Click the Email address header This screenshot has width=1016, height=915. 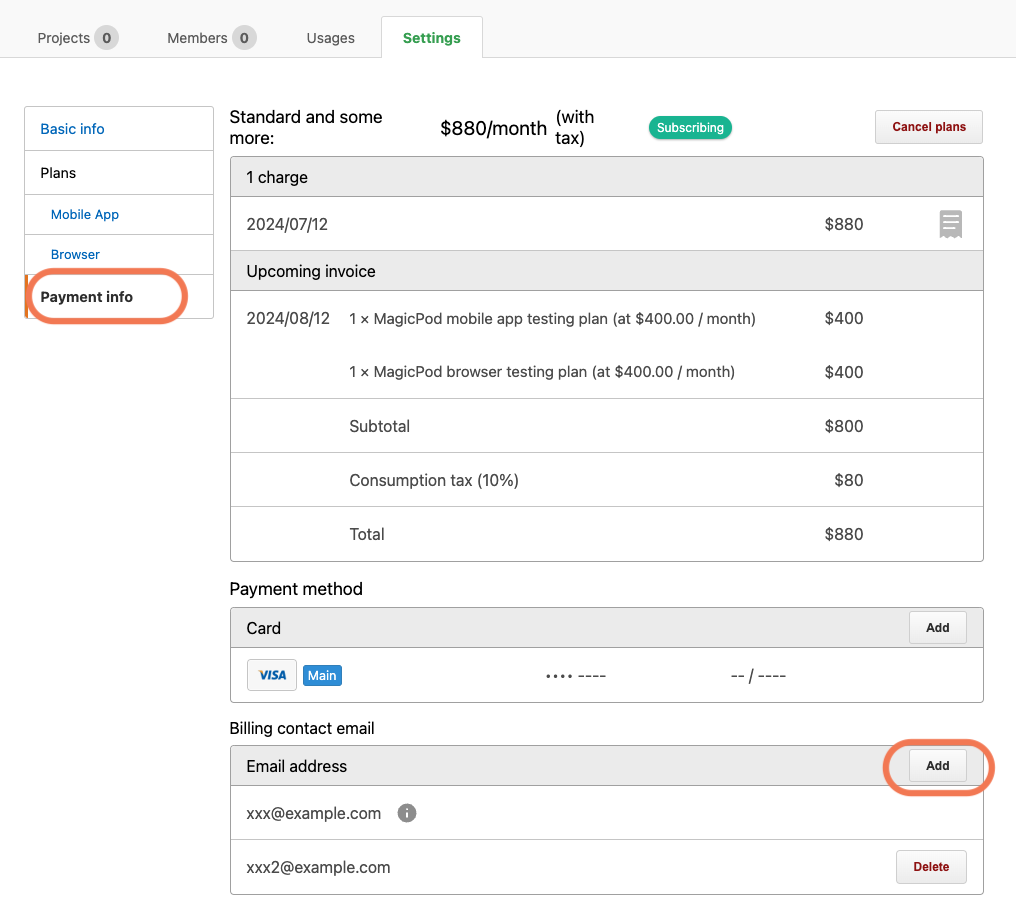[x=296, y=766]
